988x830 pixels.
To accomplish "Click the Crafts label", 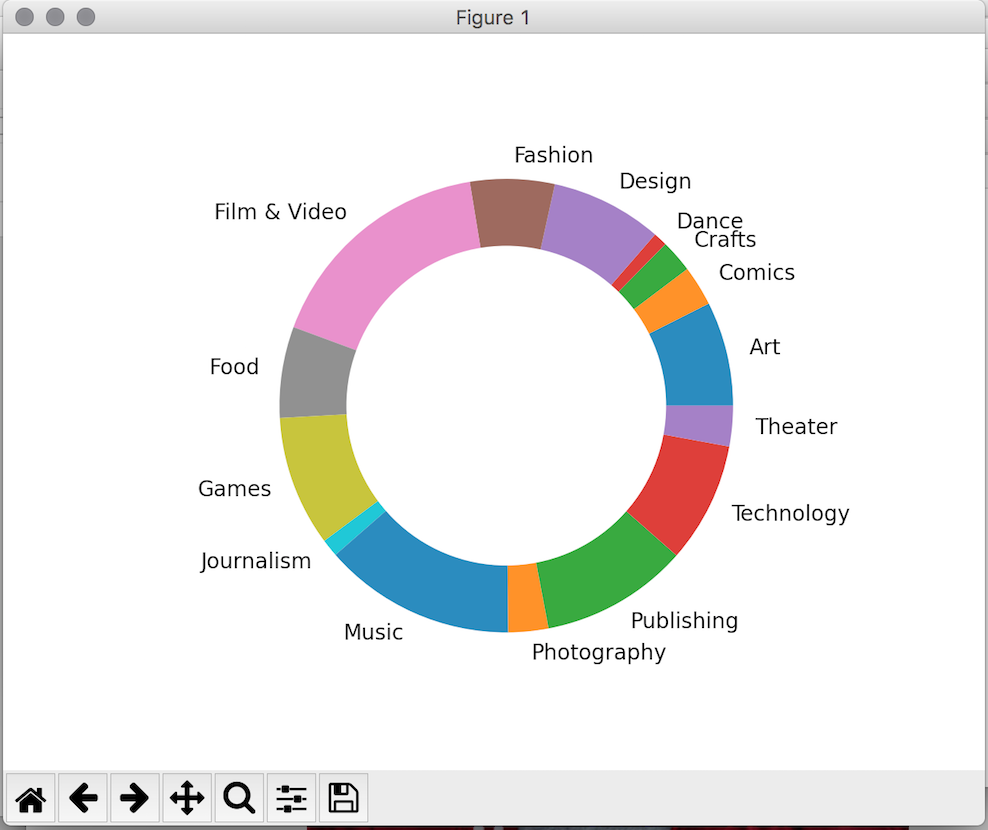I will point(725,239).
